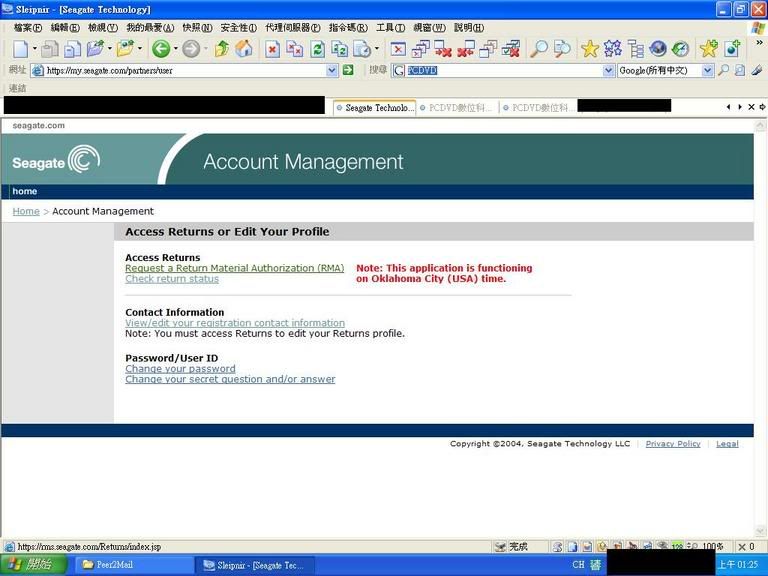Close all checked windows icon
This screenshot has height=576, width=768.
(x=510, y=49)
